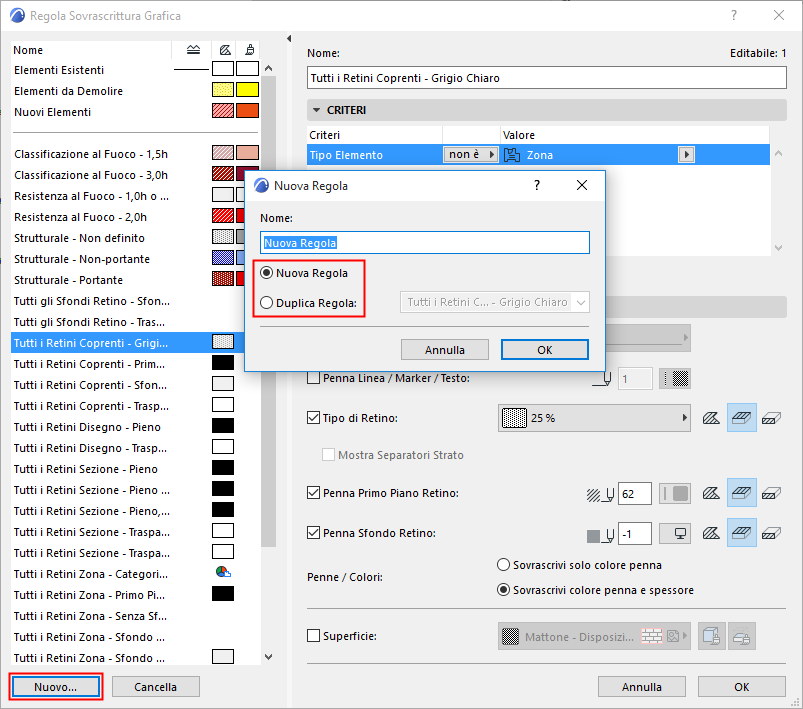Select 'Elementi Esistenti' rule

[59, 70]
